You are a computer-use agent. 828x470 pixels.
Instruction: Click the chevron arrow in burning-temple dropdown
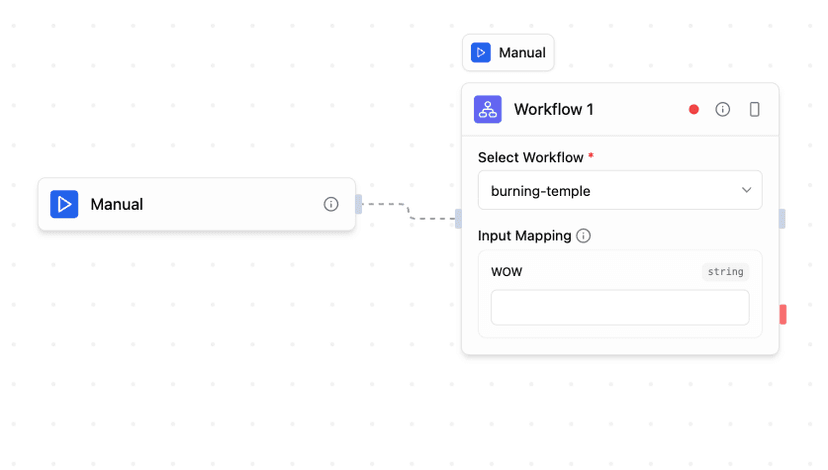pyautogui.click(x=746, y=190)
